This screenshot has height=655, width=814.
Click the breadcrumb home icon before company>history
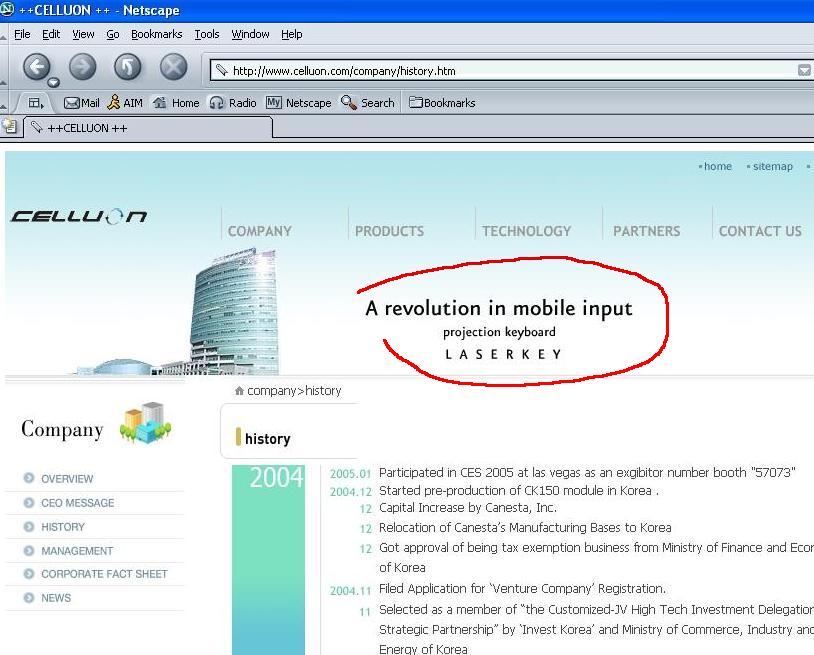point(239,391)
